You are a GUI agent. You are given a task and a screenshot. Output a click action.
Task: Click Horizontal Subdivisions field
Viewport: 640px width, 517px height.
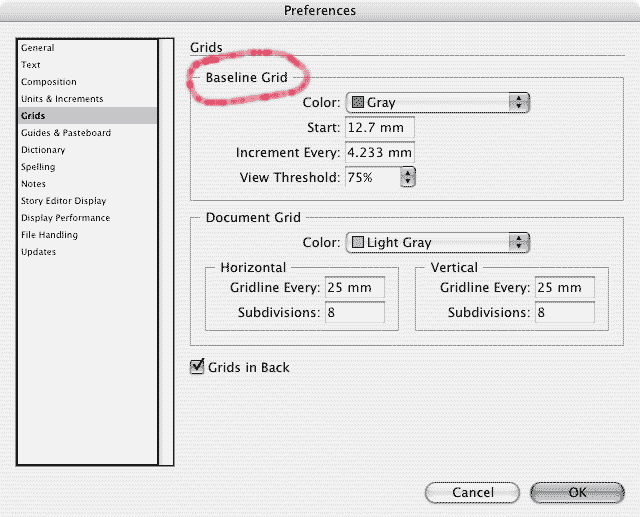click(355, 313)
